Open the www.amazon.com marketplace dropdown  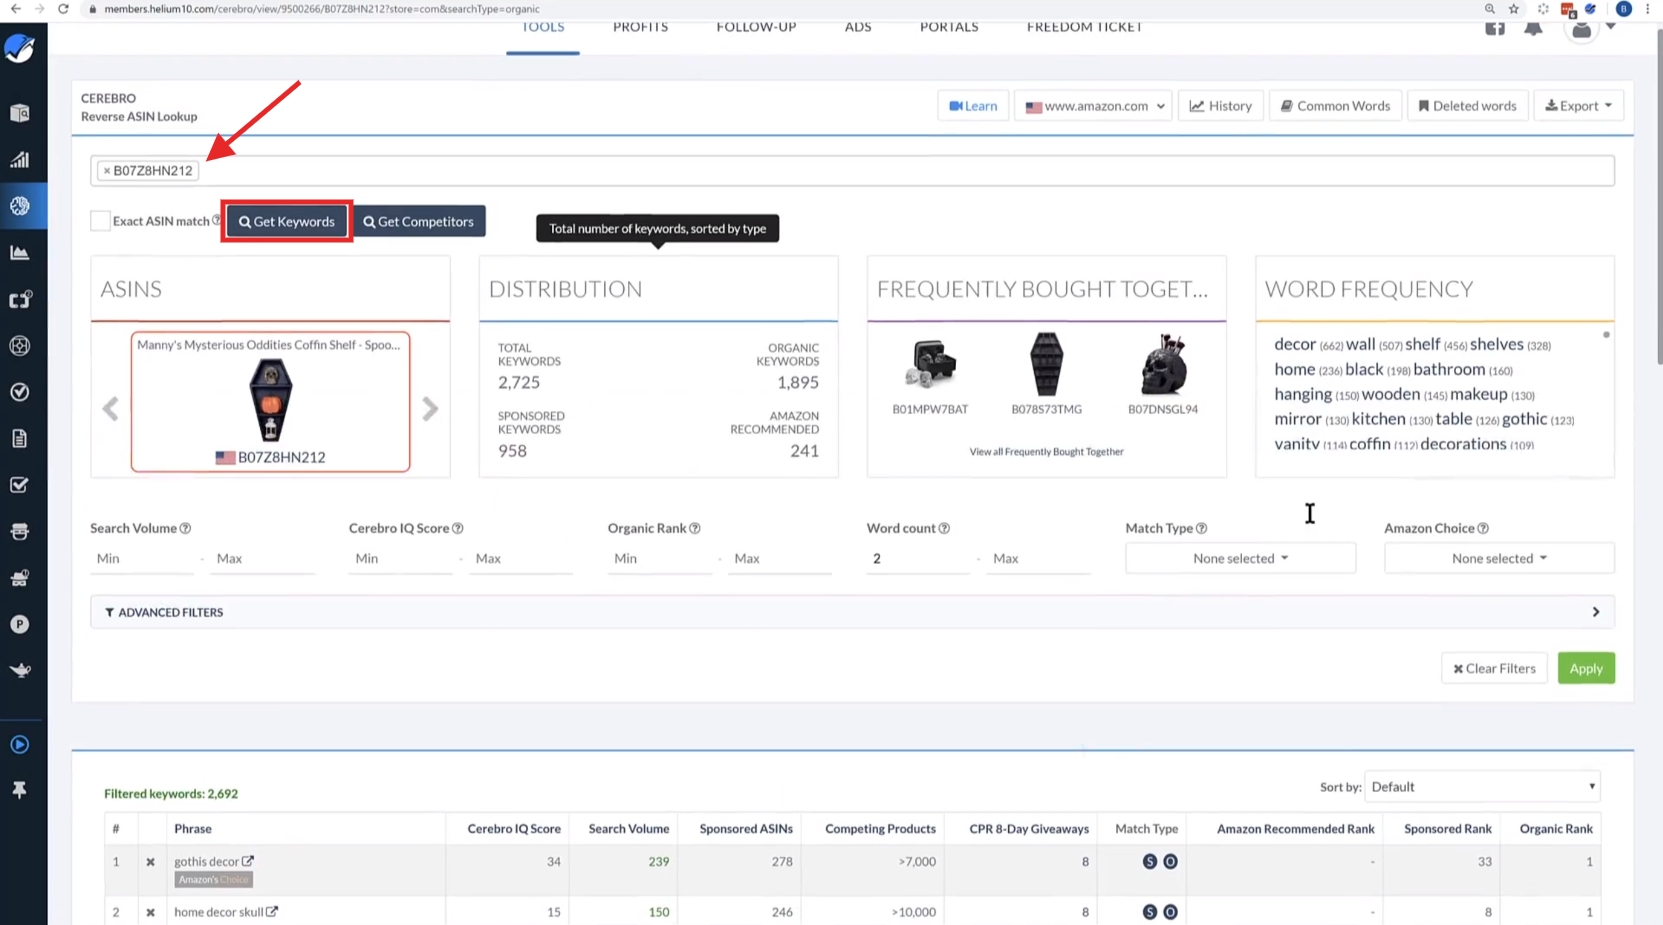pos(1095,106)
